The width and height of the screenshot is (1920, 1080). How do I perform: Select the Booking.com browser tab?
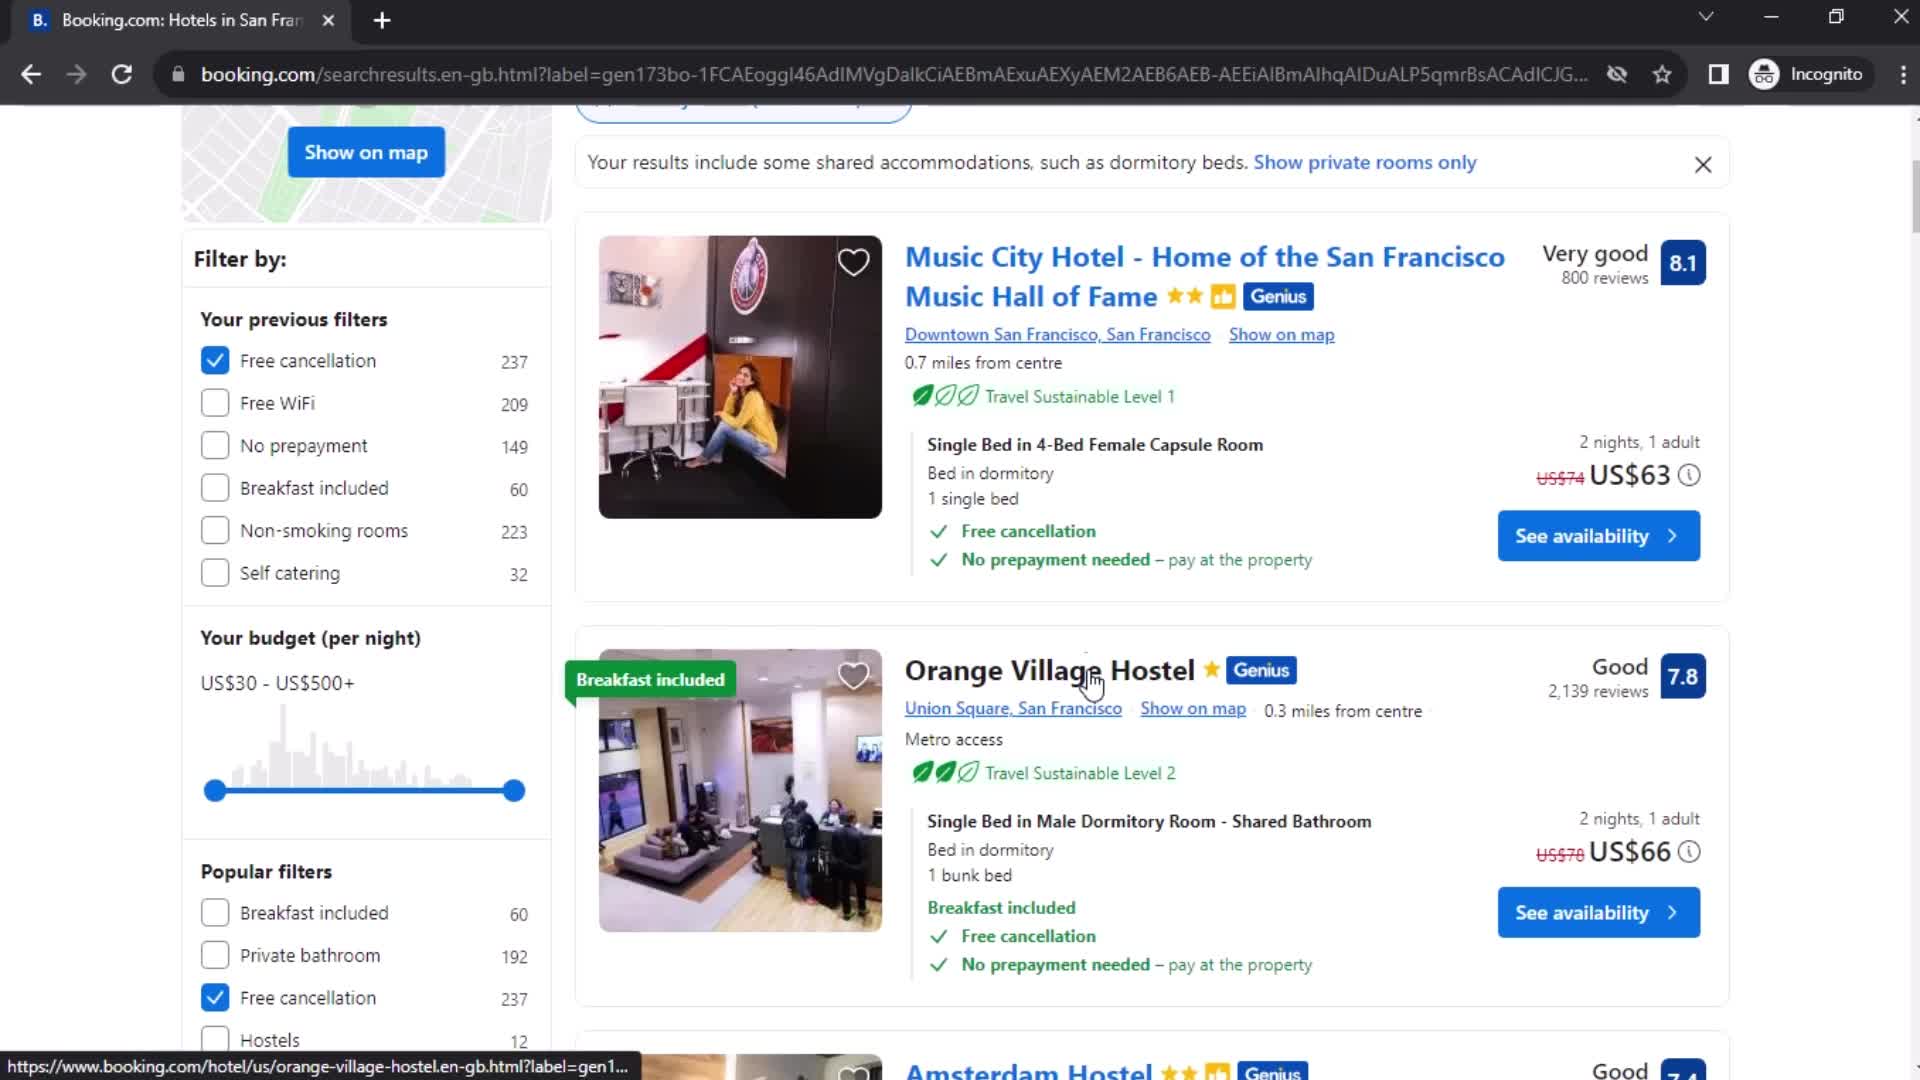point(181,20)
